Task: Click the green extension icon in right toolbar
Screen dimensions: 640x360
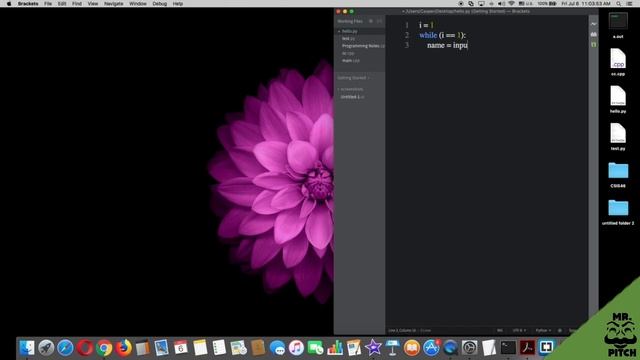Action: [593, 44]
